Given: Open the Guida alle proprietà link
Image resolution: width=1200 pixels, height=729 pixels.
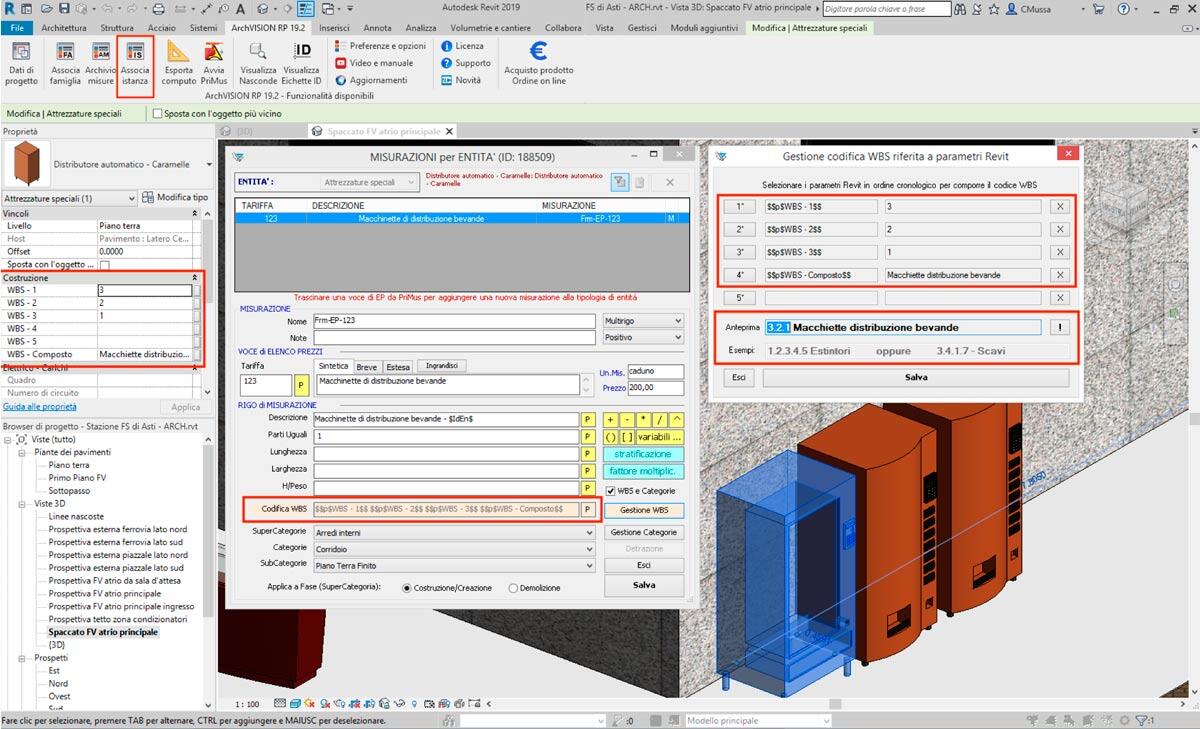Looking at the screenshot, I should [40, 407].
